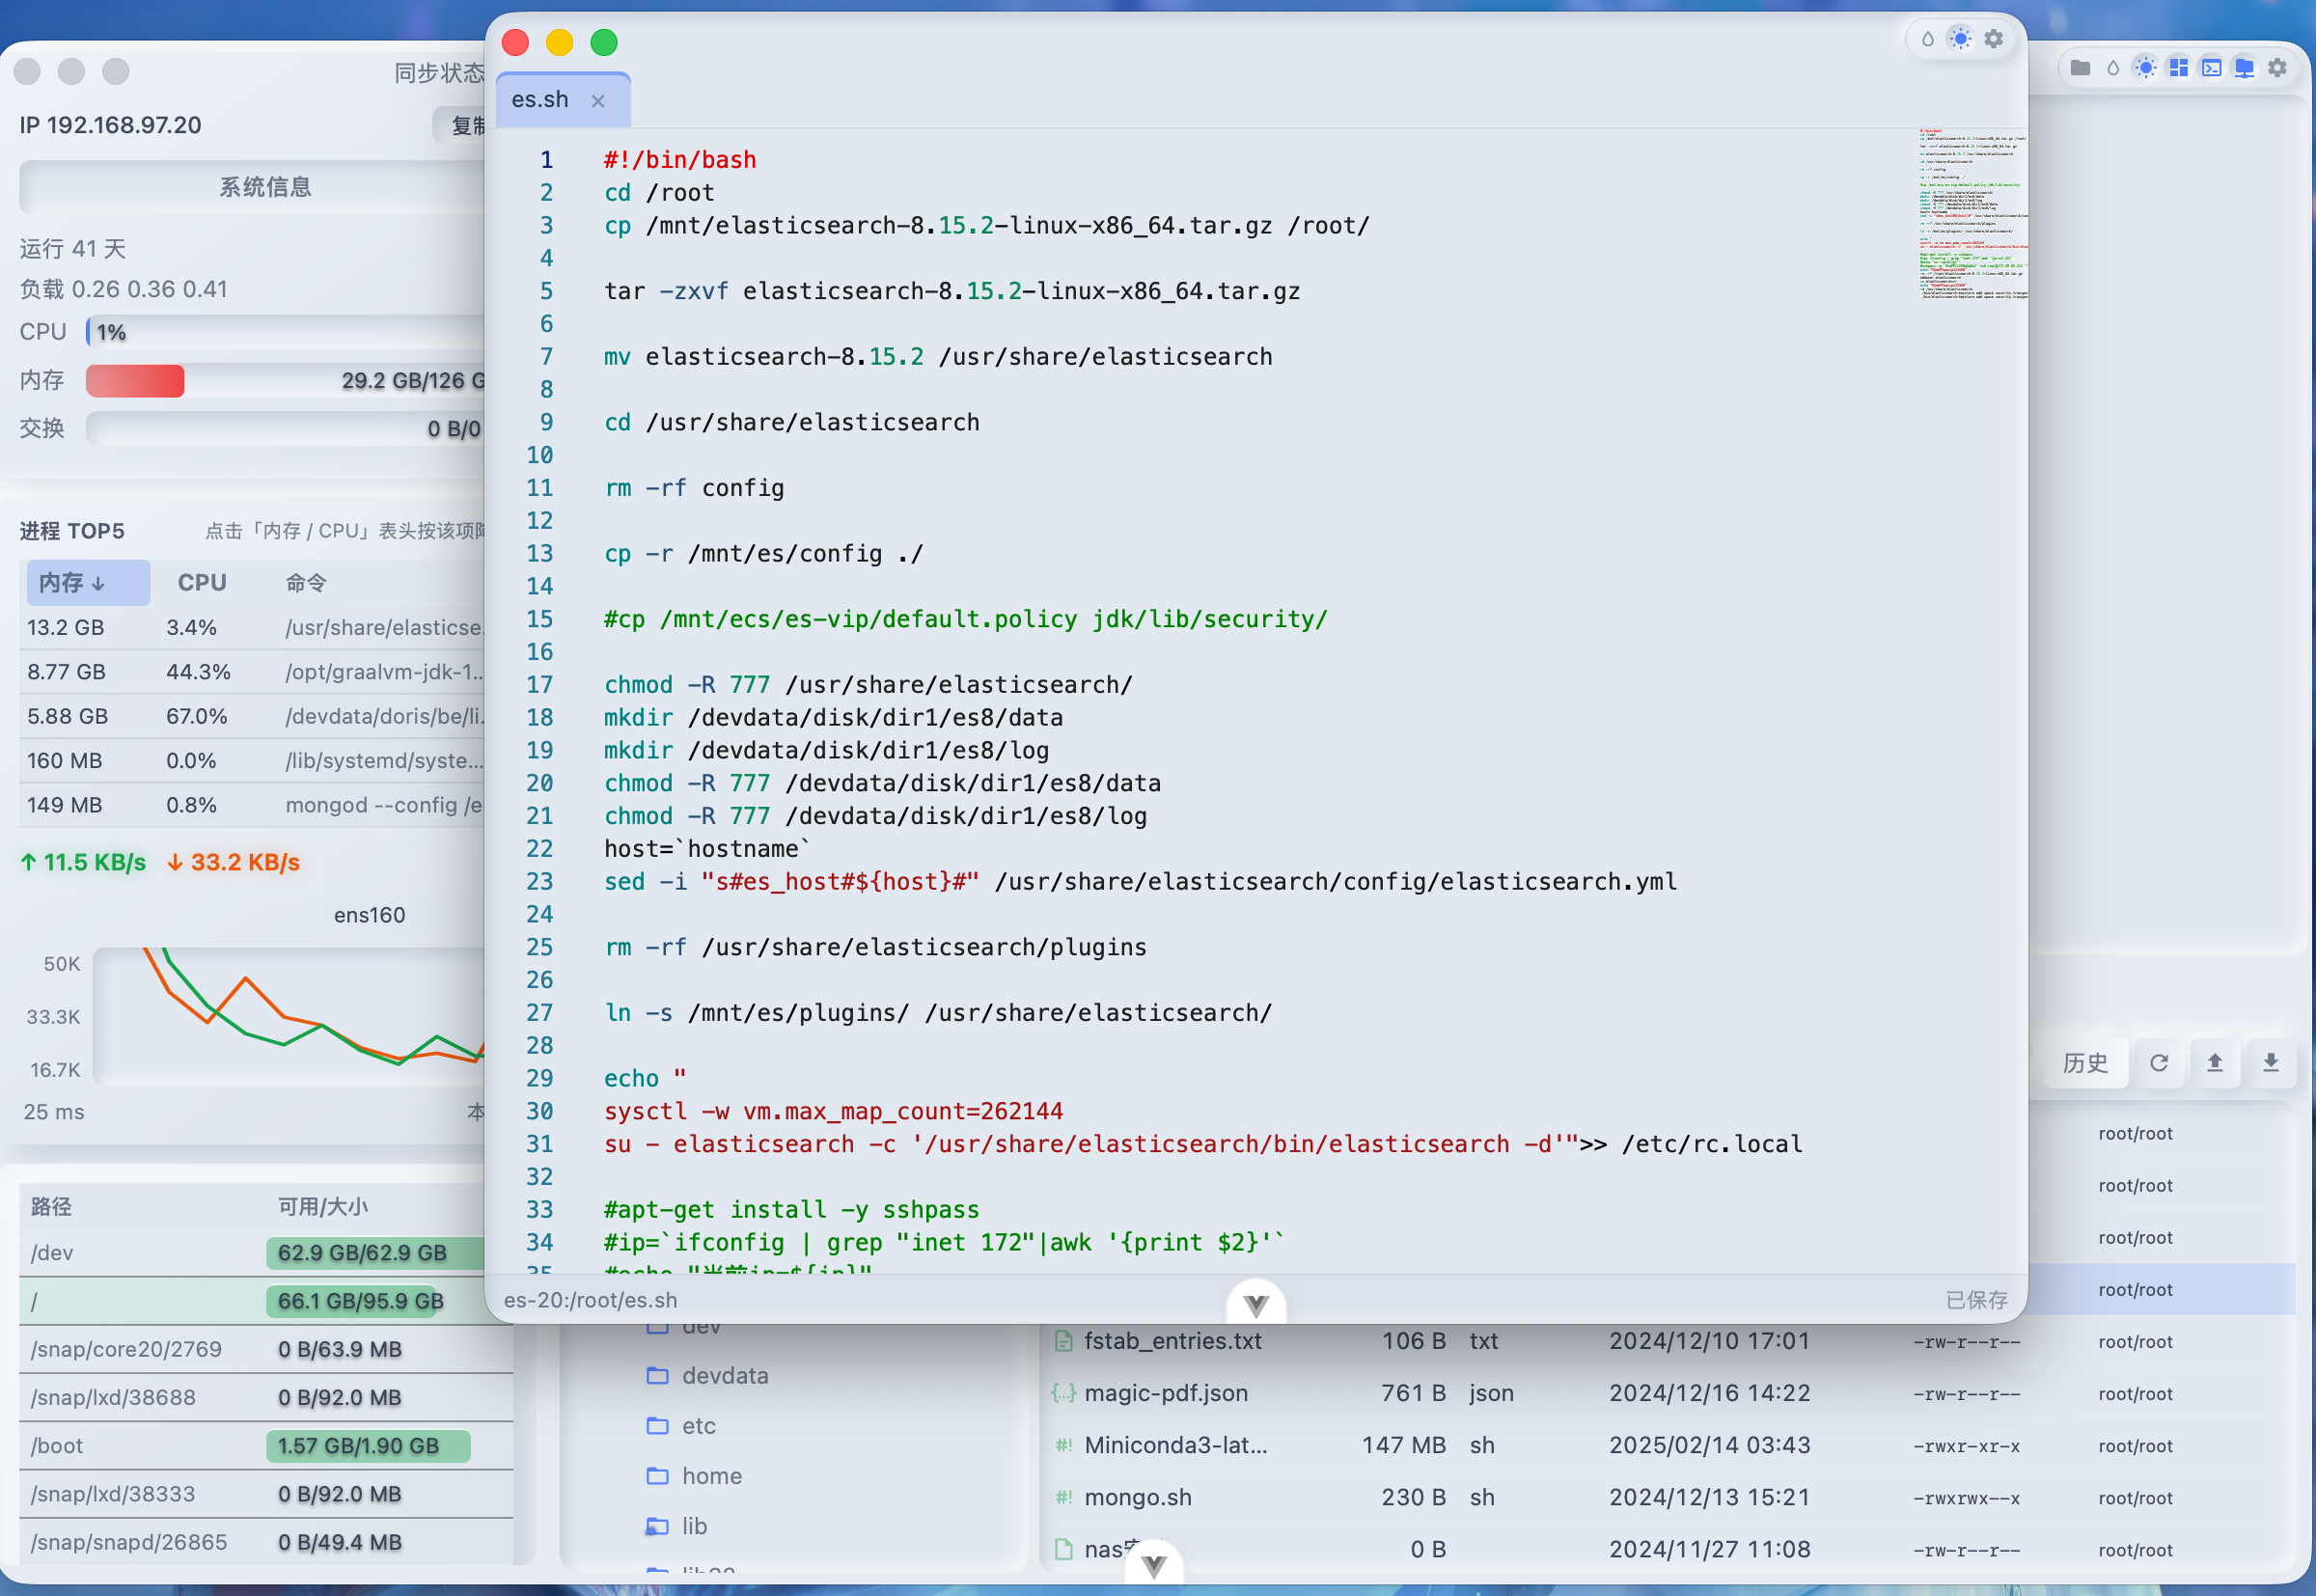This screenshot has width=2316, height=1596.
Task: Click the Vue logo badge at the editor's bottom edge
Action: click(x=1256, y=1305)
